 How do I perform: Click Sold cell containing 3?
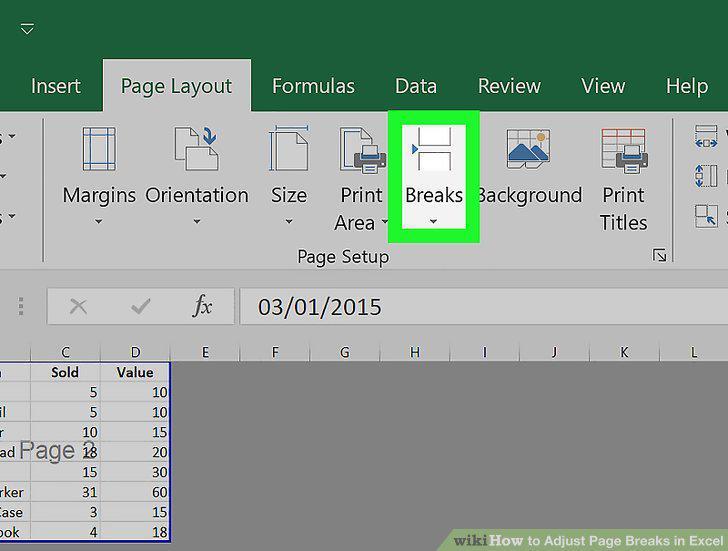click(x=65, y=512)
